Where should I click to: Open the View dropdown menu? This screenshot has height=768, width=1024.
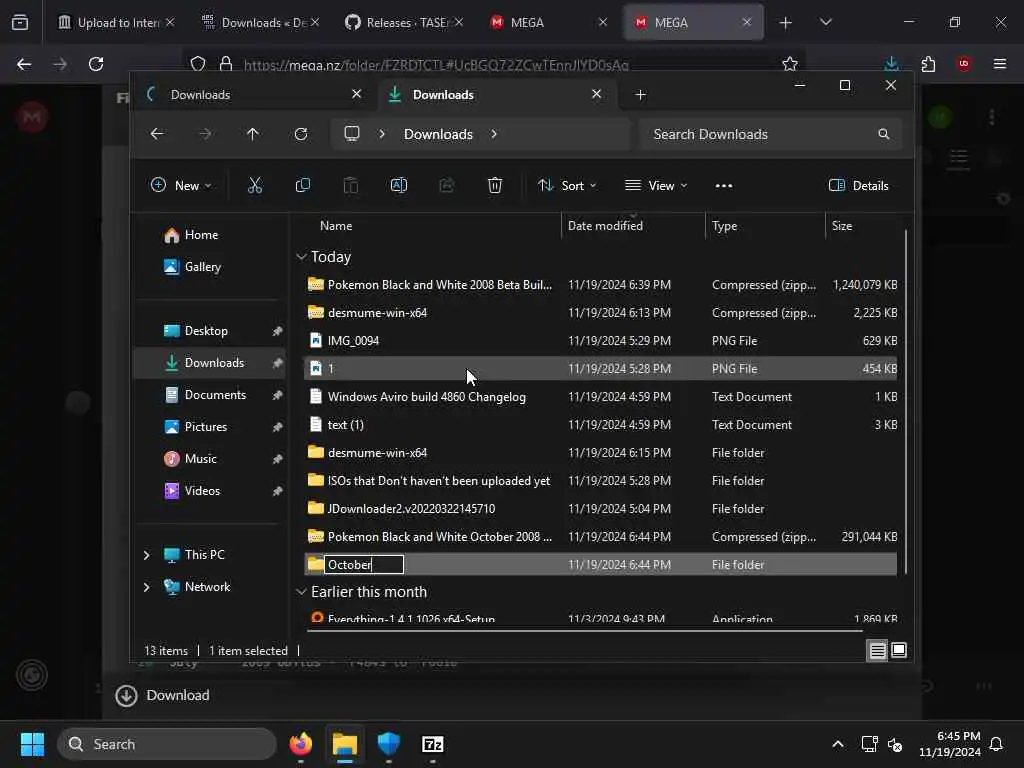[656, 185]
